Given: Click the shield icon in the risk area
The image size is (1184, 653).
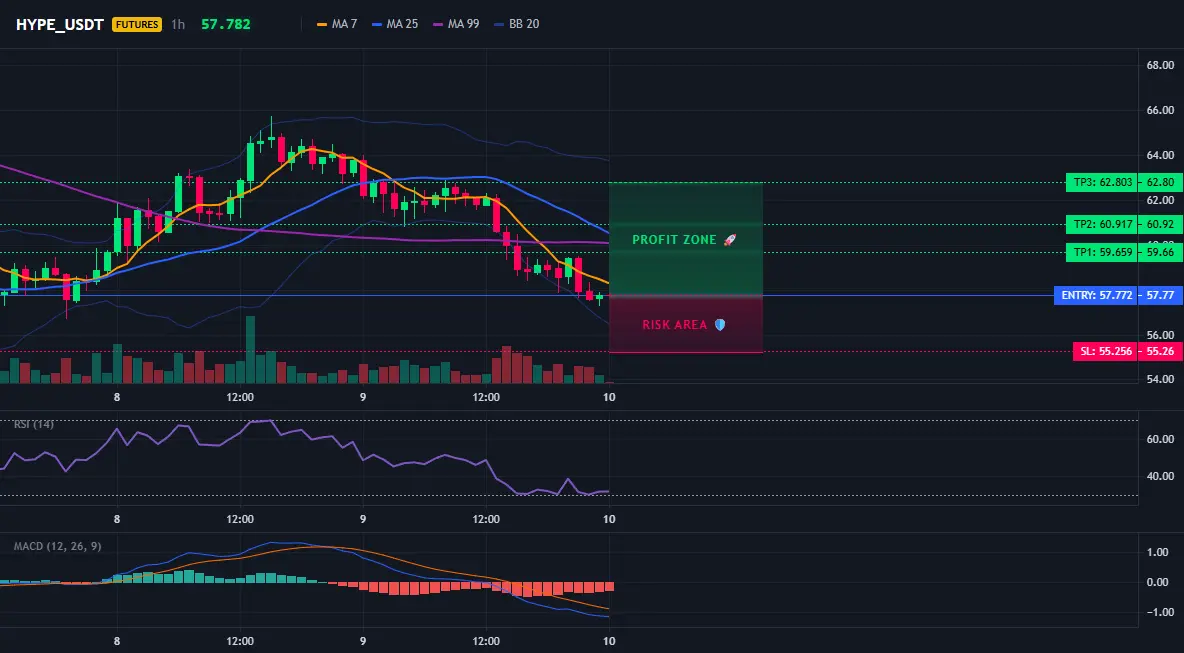Looking at the screenshot, I should pyautogui.click(x=720, y=325).
